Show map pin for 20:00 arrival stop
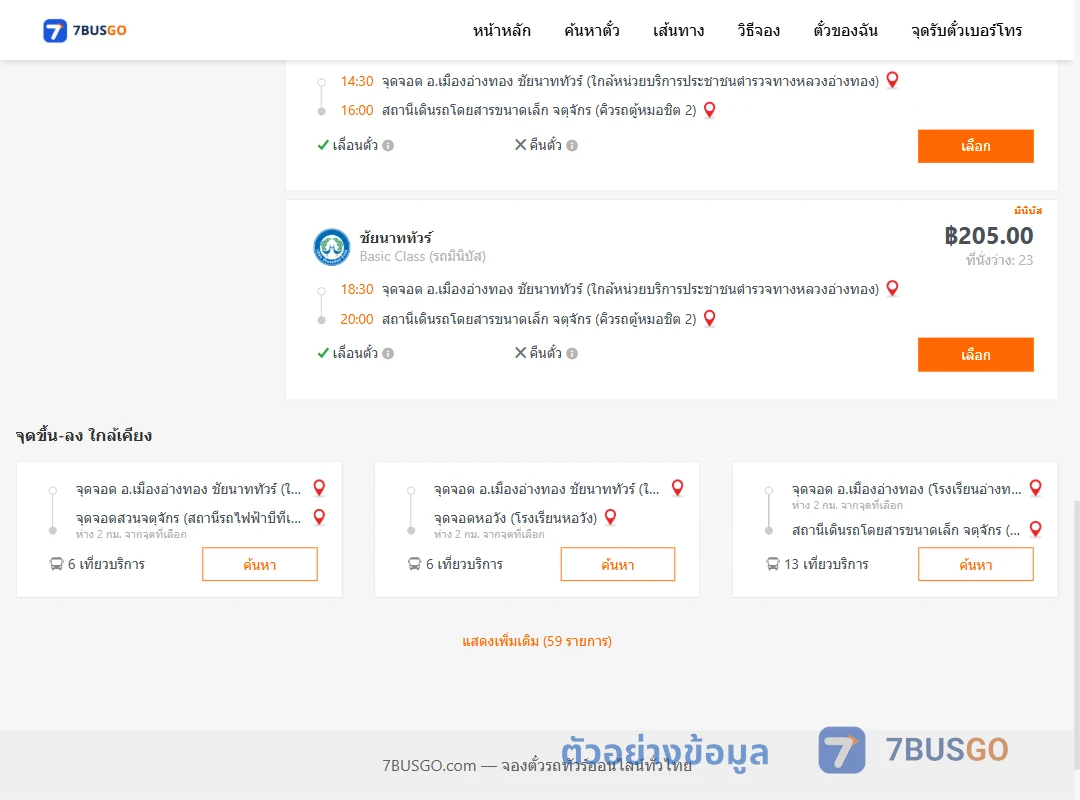1080x800 pixels. coord(709,318)
